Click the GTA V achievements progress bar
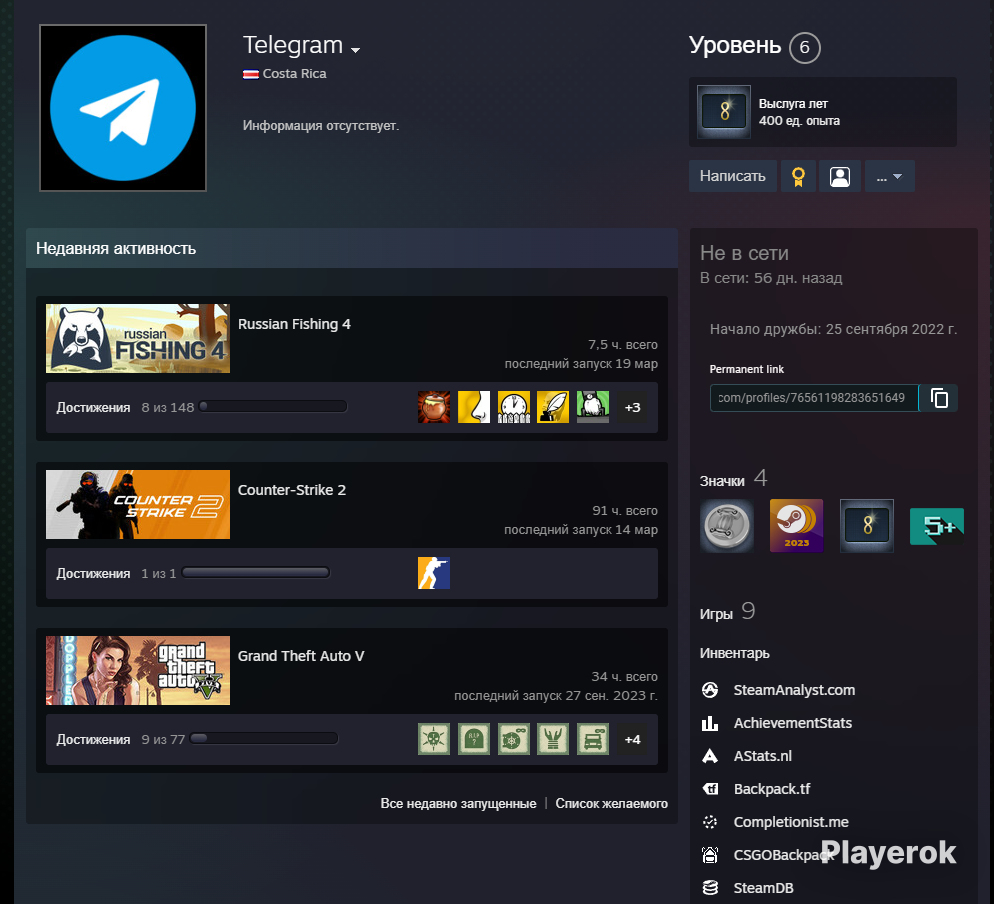This screenshot has width=994, height=904. tap(264, 739)
